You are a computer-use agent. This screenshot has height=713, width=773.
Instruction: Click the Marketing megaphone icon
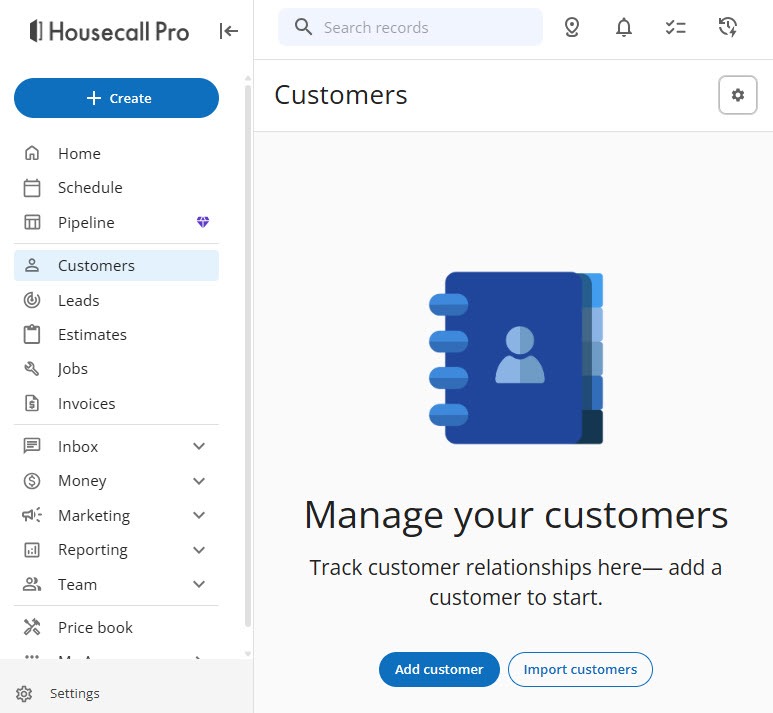(x=32, y=515)
